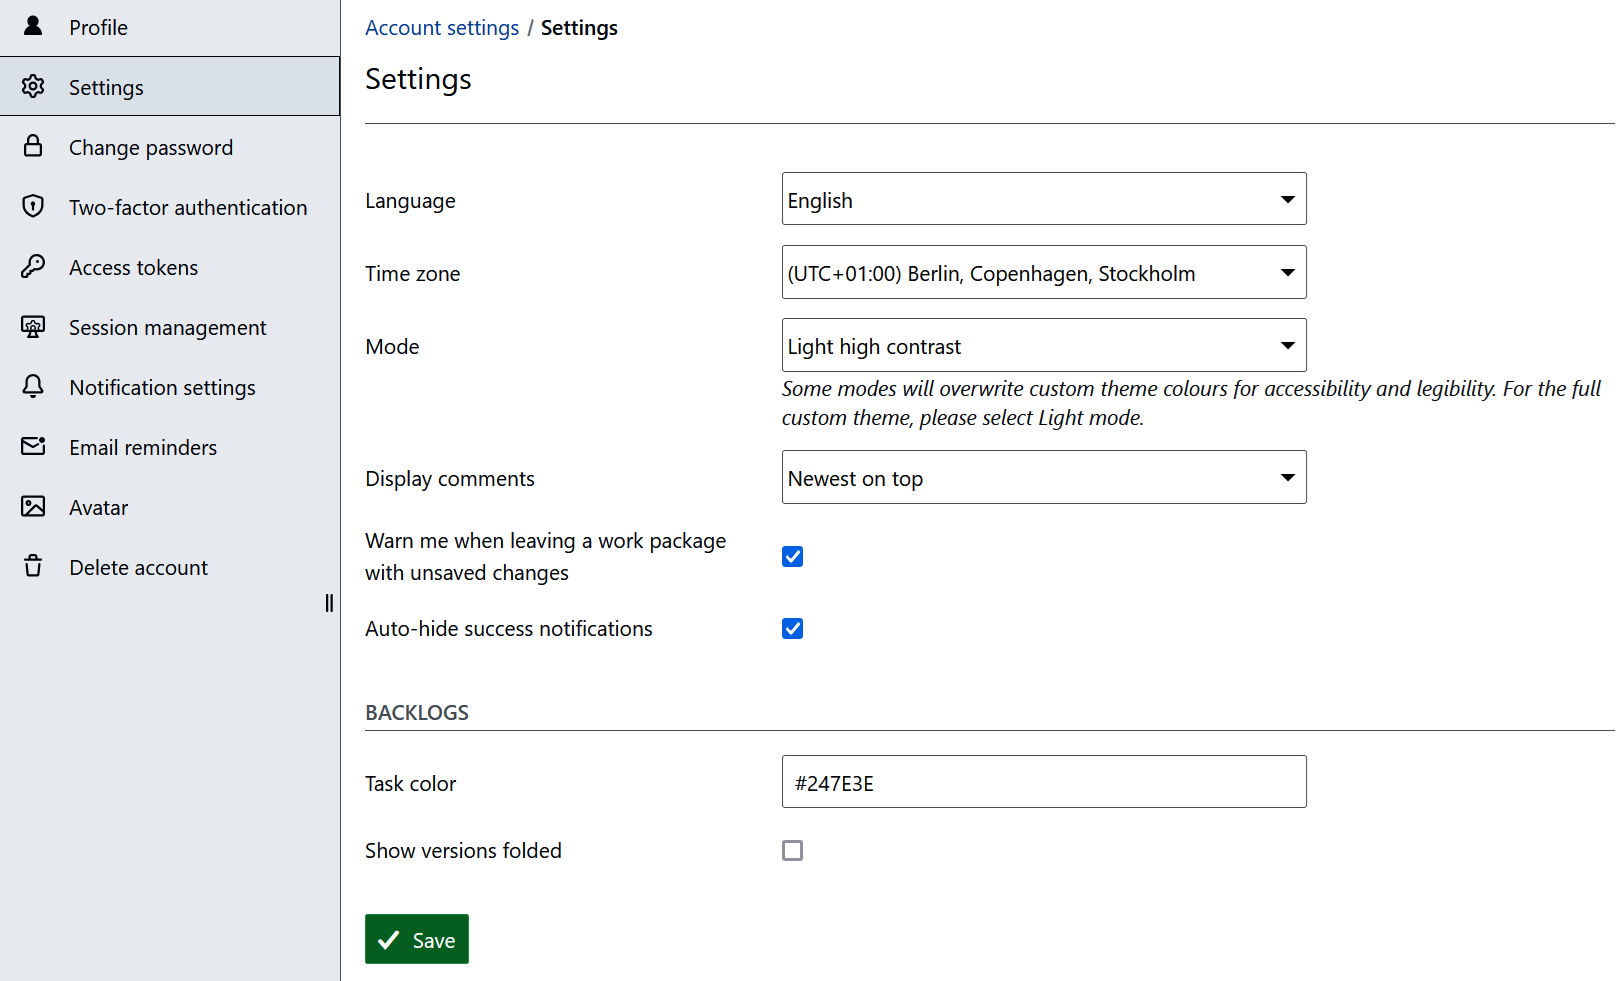1621x981 pixels.
Task: Click the Notification settings bell icon
Action: point(33,386)
